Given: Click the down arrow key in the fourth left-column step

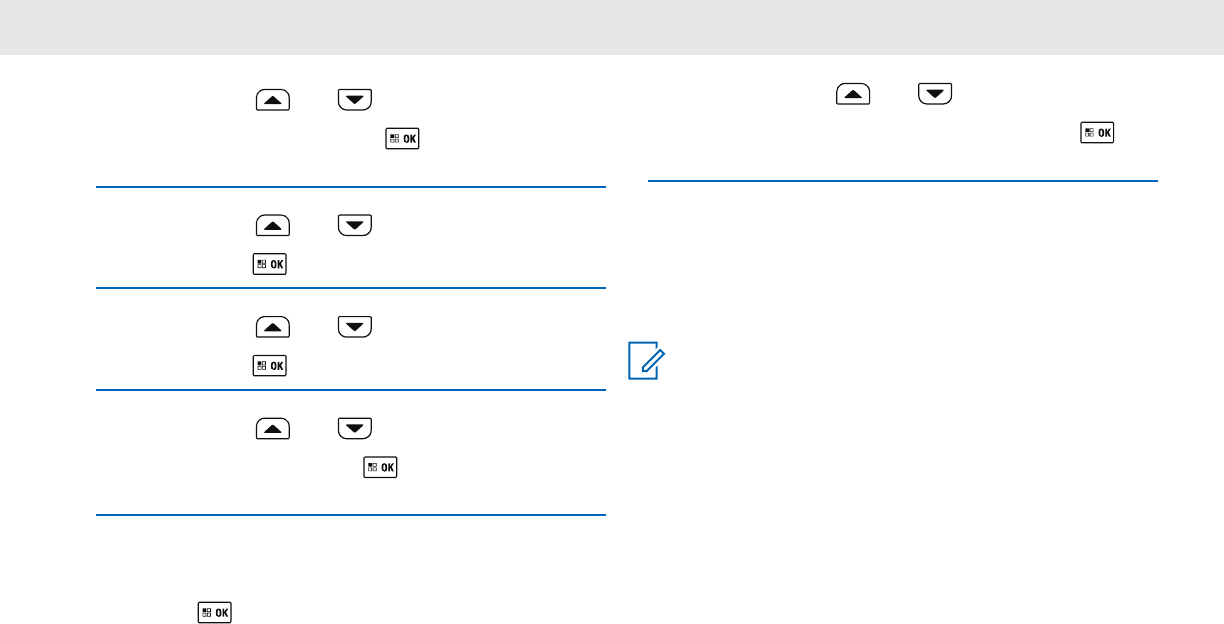Looking at the screenshot, I should click(x=355, y=429).
